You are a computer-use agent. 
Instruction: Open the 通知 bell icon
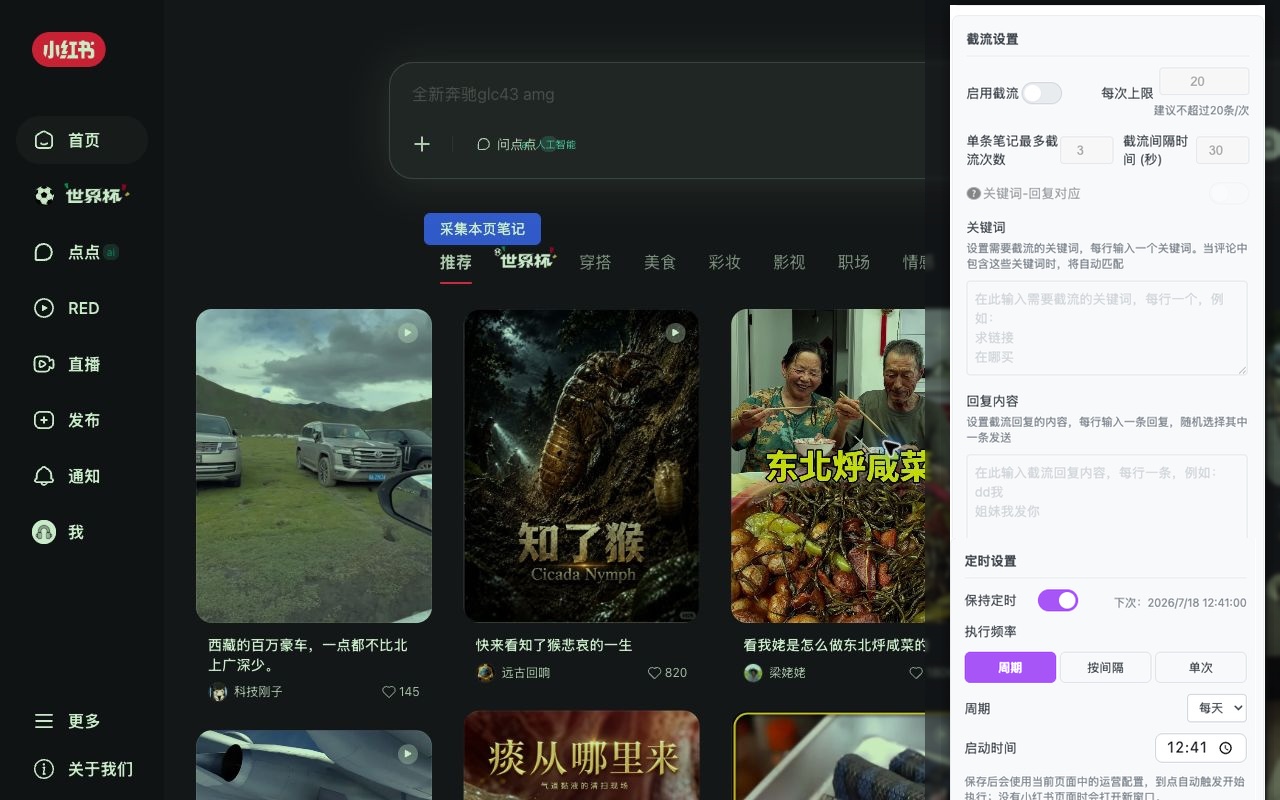[44, 476]
